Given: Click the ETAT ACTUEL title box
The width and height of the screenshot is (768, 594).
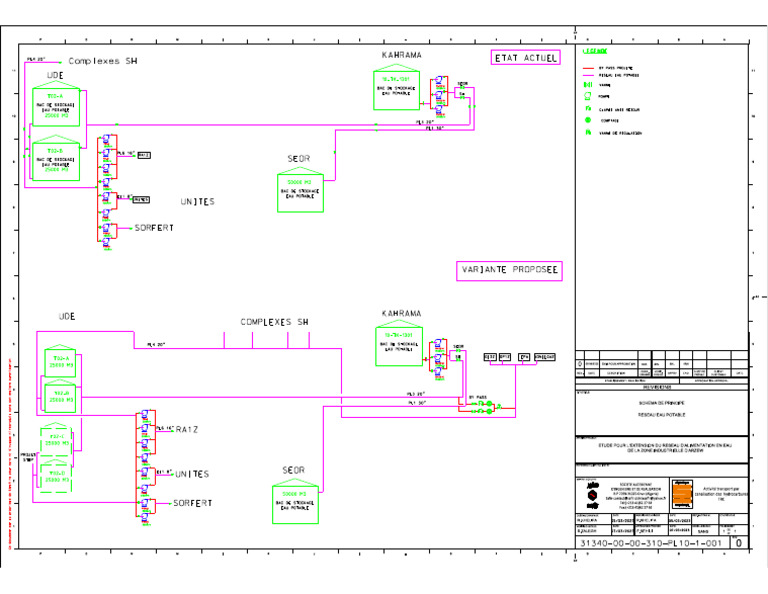Looking at the screenshot, I should pyautogui.click(x=526, y=58).
